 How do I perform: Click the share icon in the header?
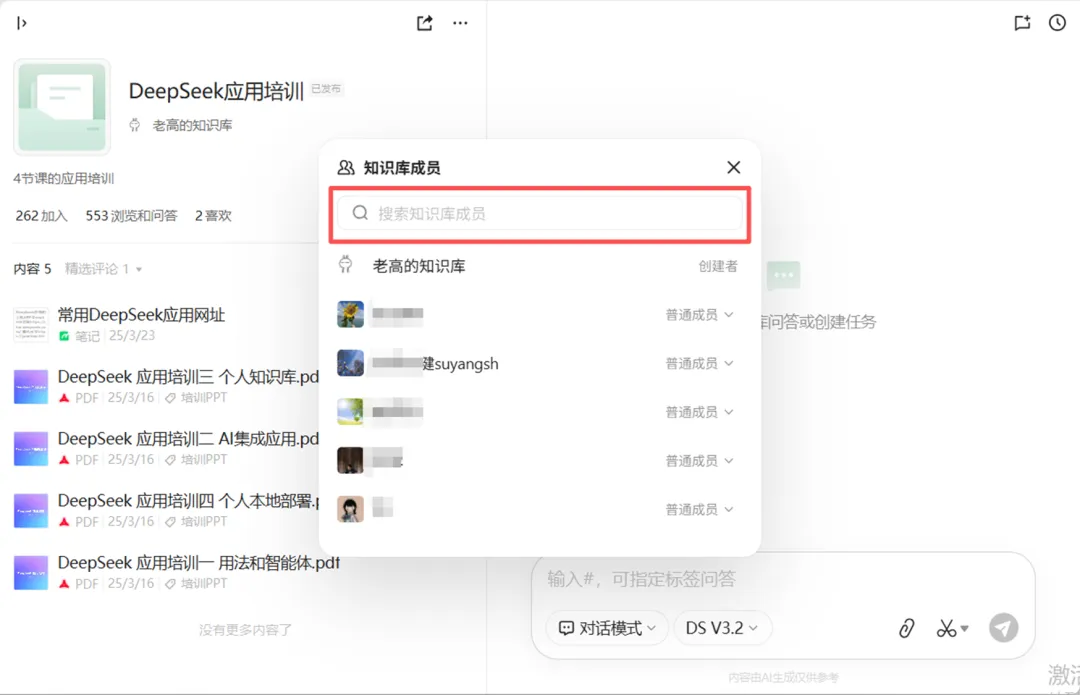click(425, 23)
